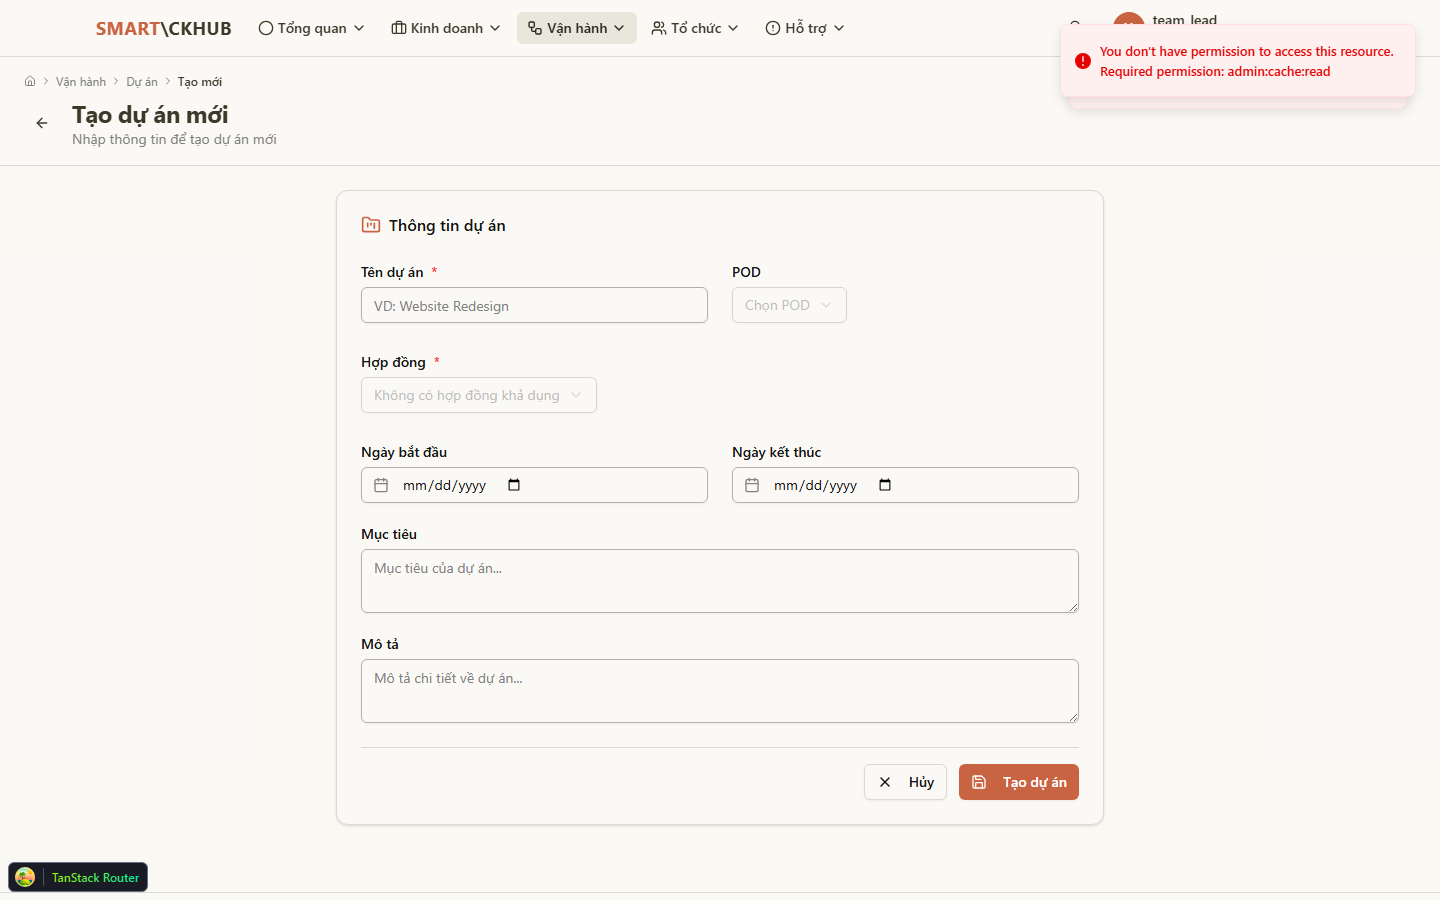The width and height of the screenshot is (1440, 900).
Task: Open the start date calendar picker icon
Action: 514,485
